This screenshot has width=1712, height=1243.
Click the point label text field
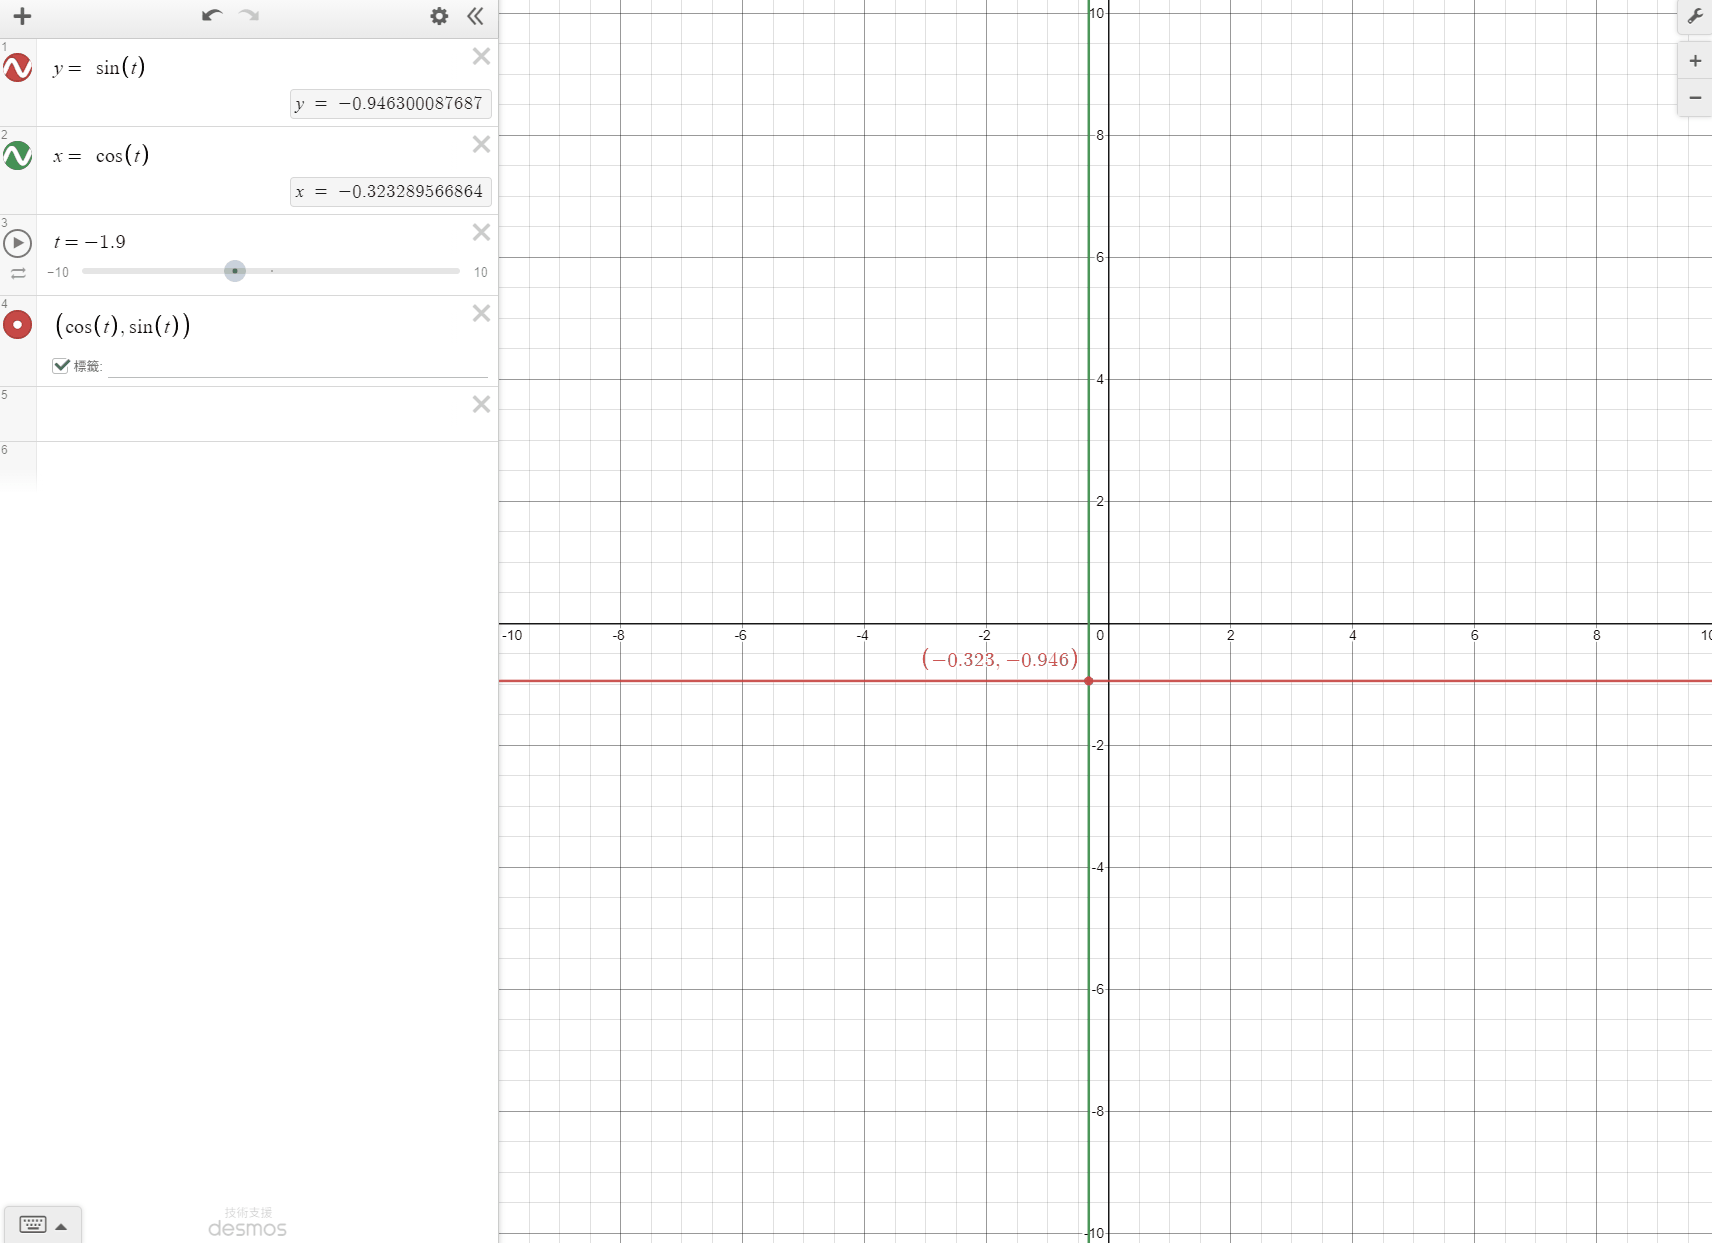click(297, 366)
